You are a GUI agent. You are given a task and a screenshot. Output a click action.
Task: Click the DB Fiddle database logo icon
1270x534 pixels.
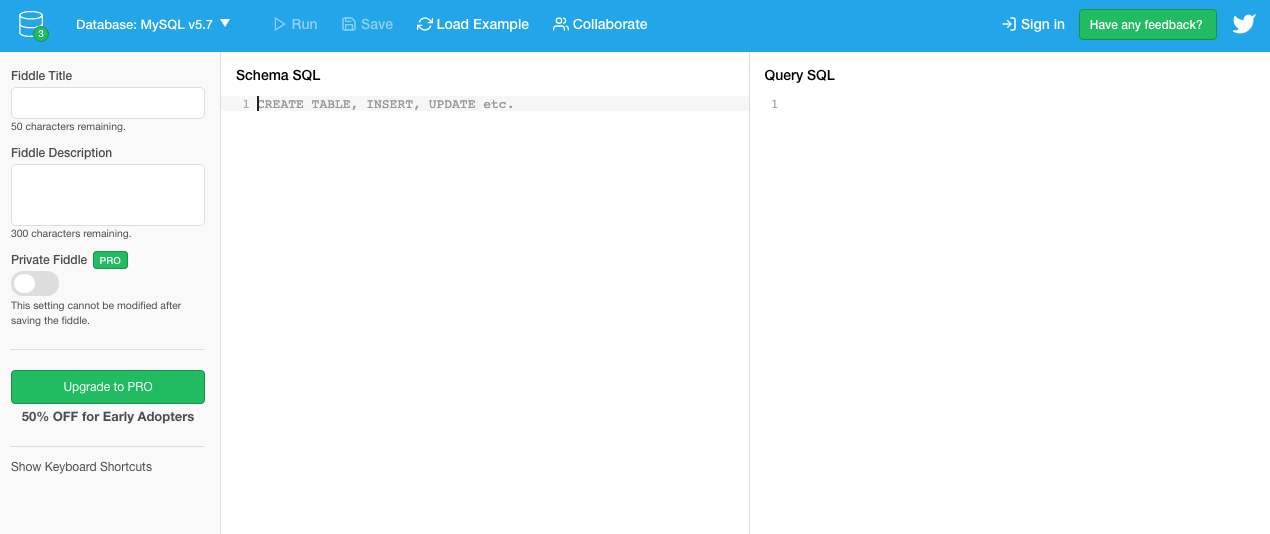point(32,24)
